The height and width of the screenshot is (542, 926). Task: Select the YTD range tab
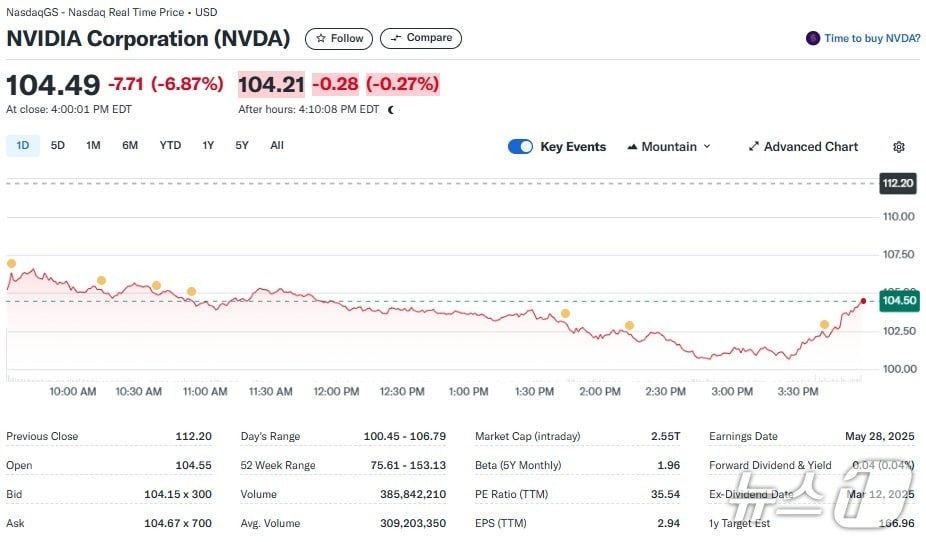(x=170, y=145)
